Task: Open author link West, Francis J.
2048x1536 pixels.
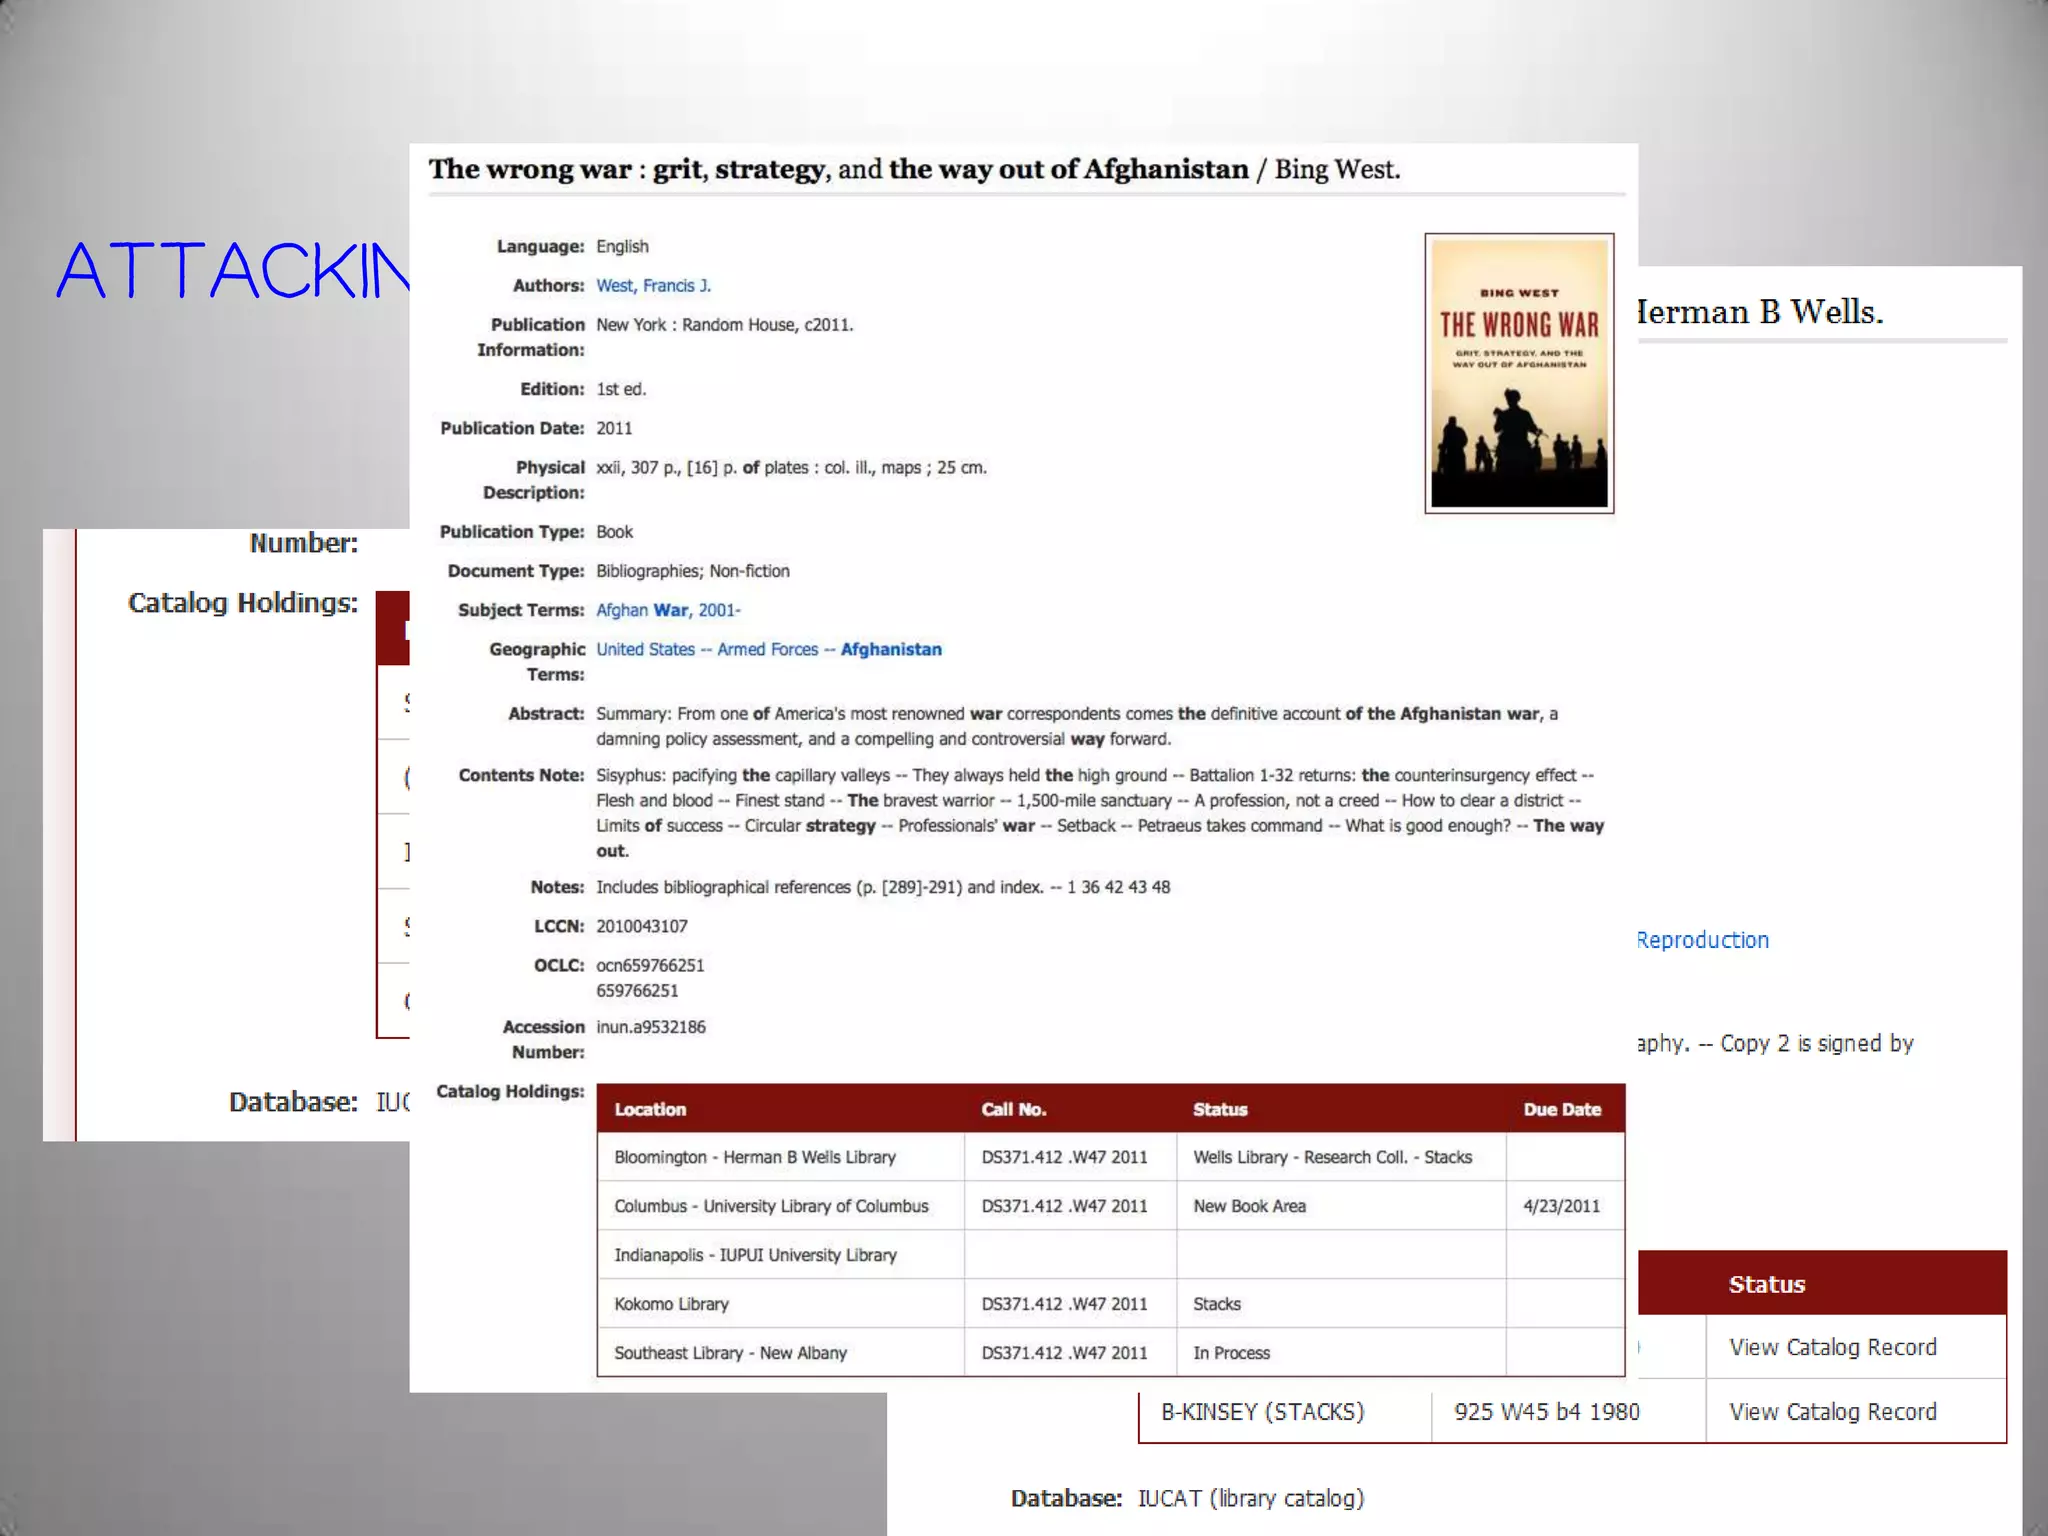Action: tap(653, 286)
